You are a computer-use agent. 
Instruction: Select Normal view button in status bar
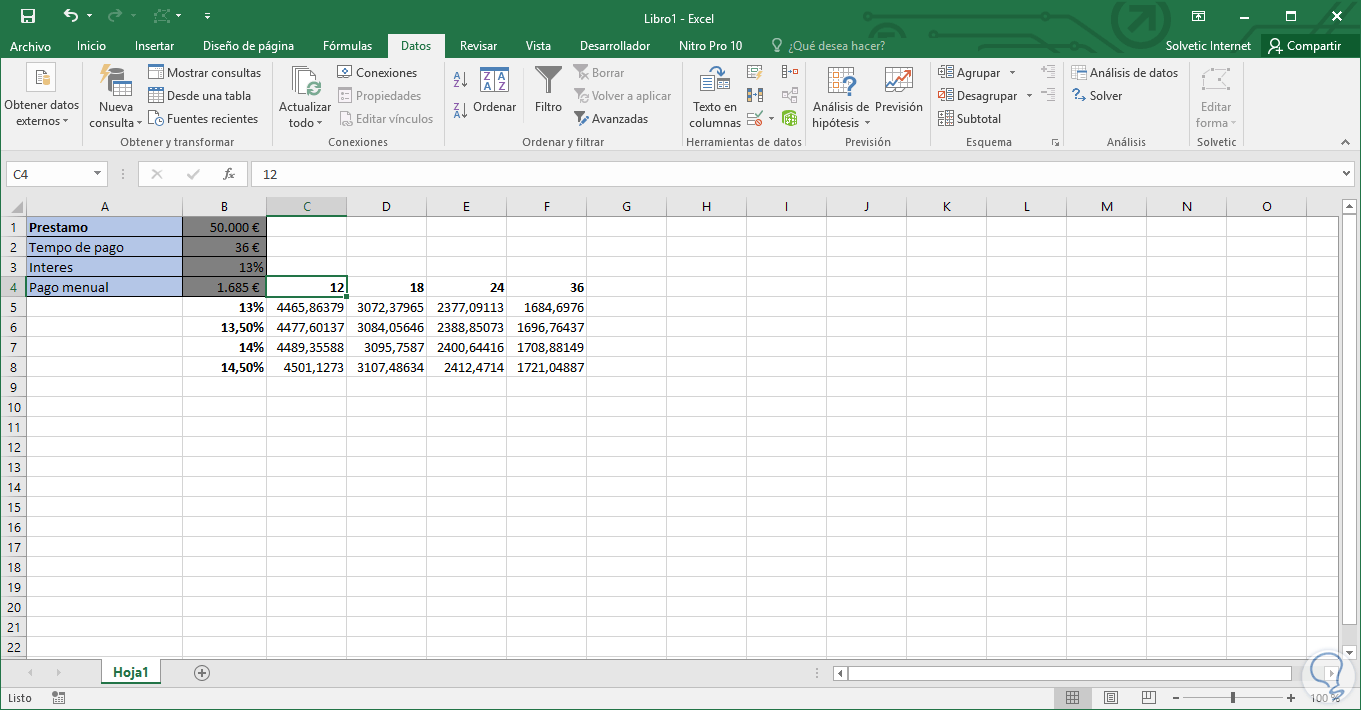pos(1072,698)
